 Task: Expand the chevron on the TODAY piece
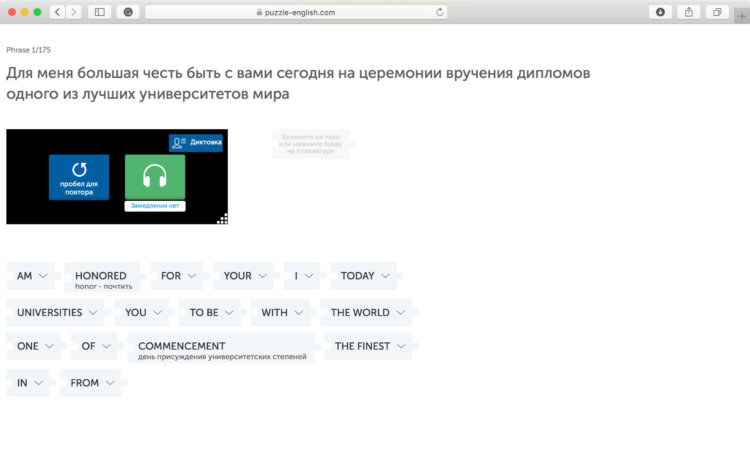click(386, 276)
